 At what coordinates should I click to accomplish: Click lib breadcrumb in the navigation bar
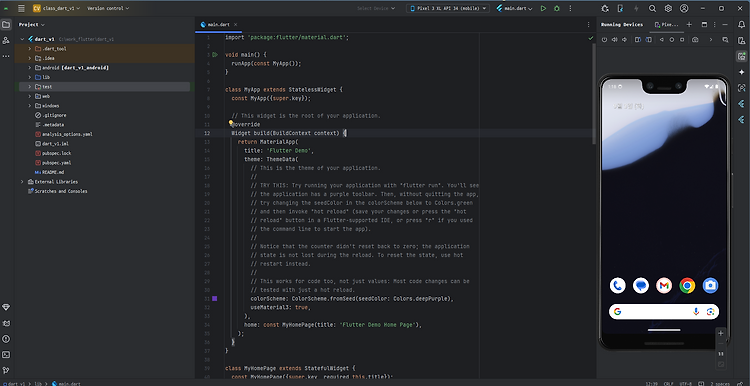tap(38, 384)
